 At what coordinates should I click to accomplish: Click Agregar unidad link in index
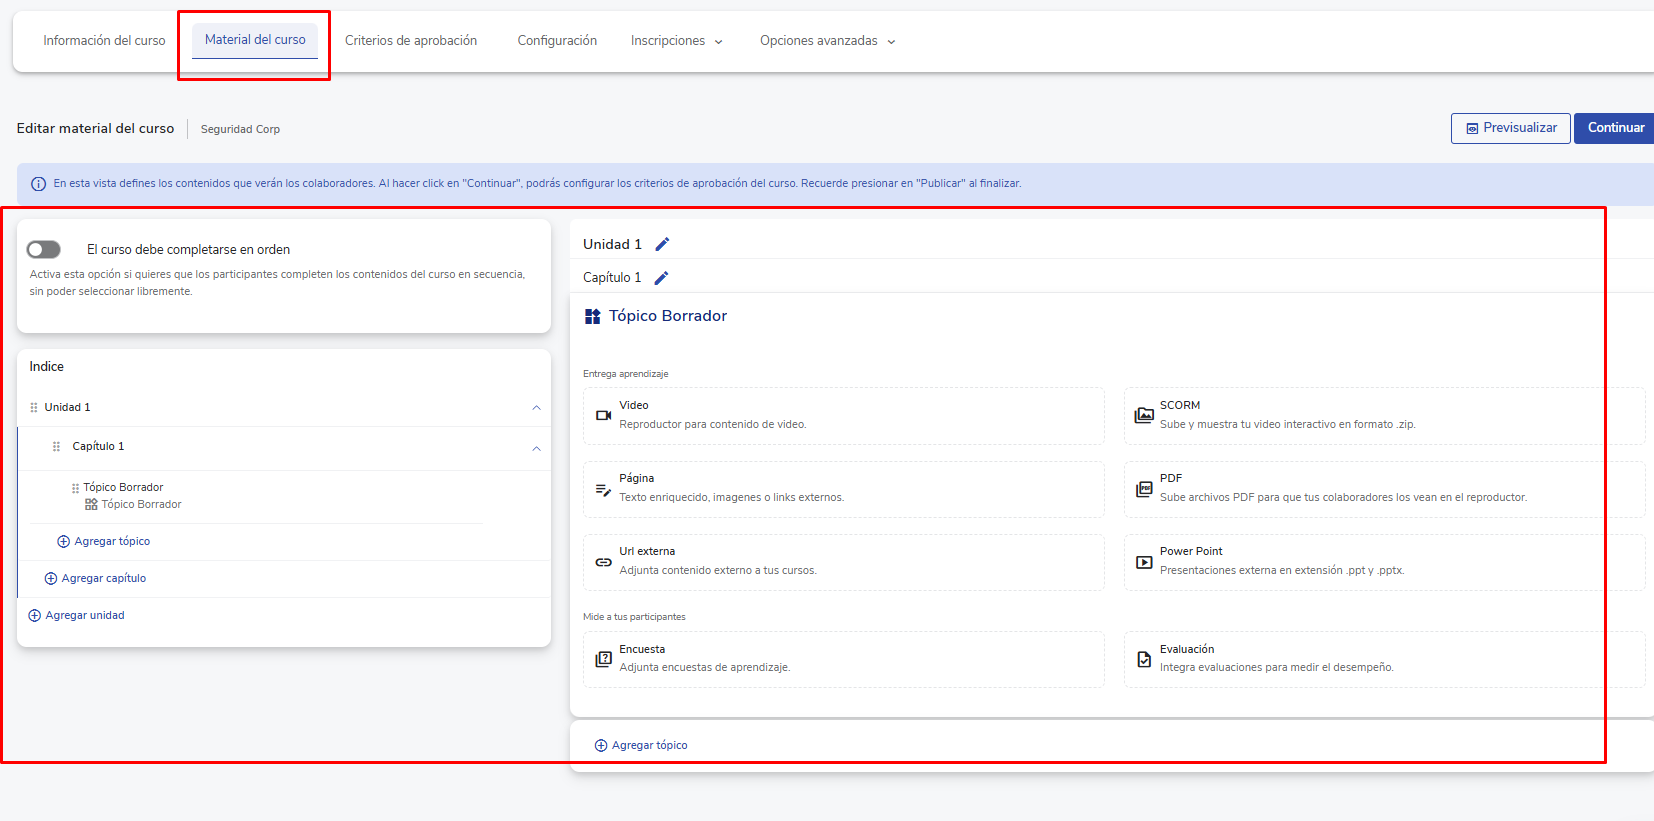[84, 616]
